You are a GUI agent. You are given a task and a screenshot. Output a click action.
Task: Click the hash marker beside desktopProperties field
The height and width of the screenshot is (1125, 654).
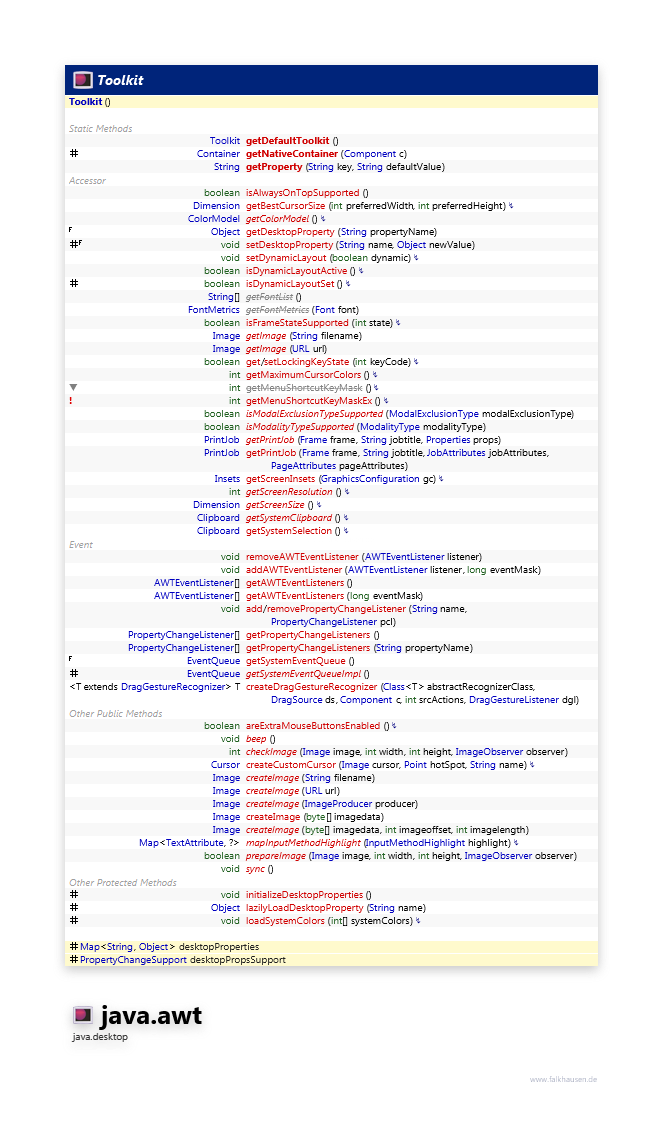coord(73,947)
